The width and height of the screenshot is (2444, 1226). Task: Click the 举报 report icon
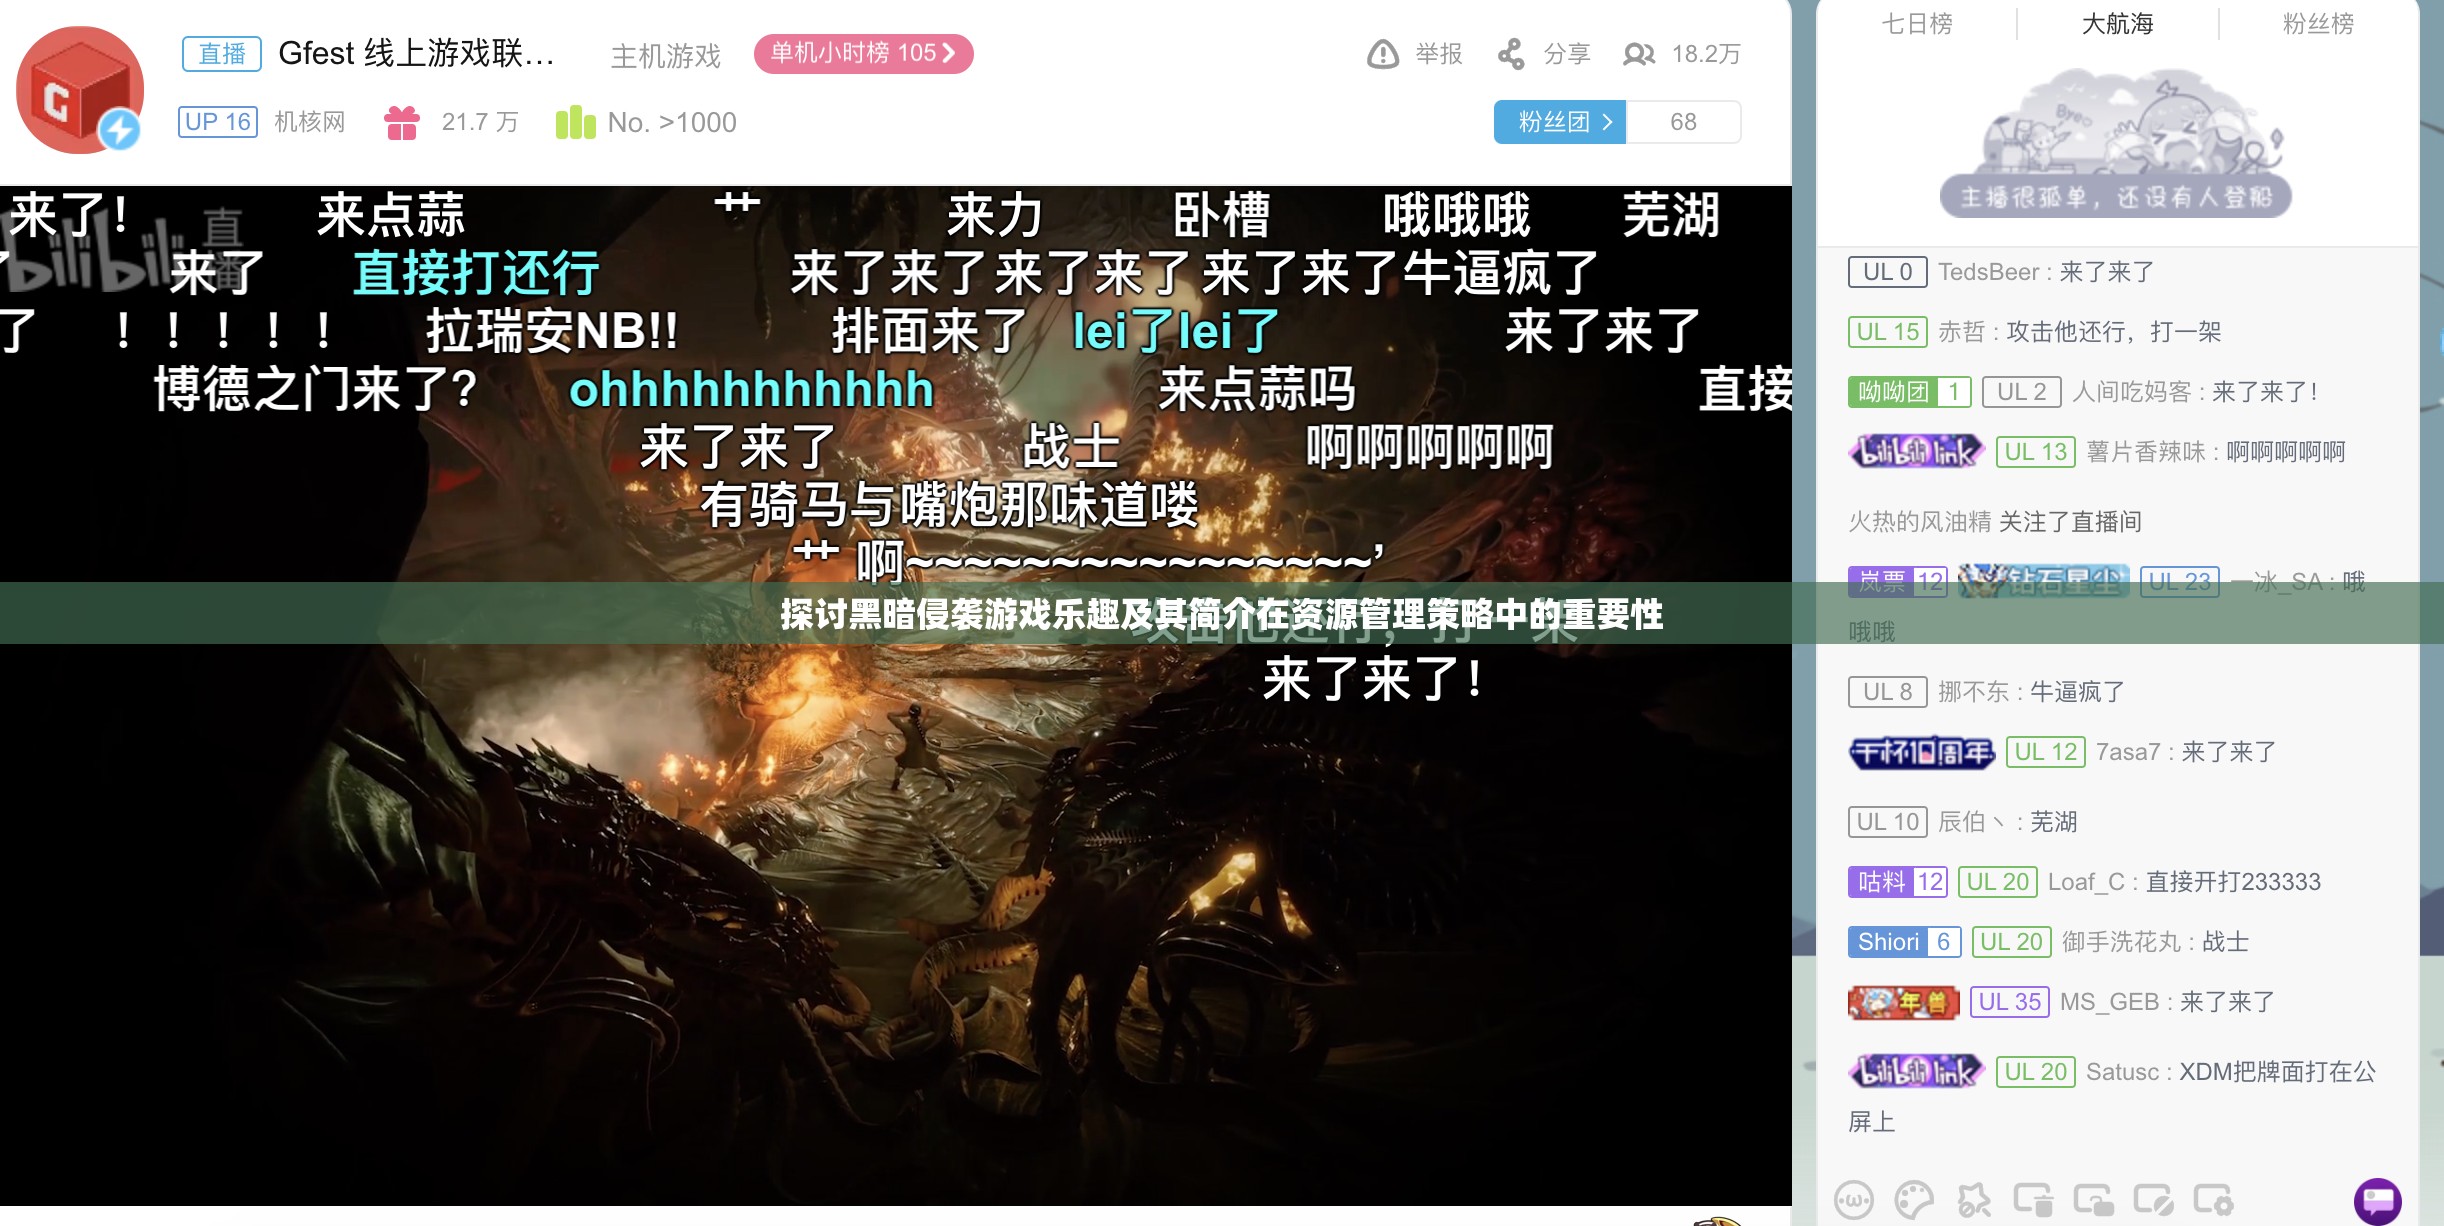1383,55
